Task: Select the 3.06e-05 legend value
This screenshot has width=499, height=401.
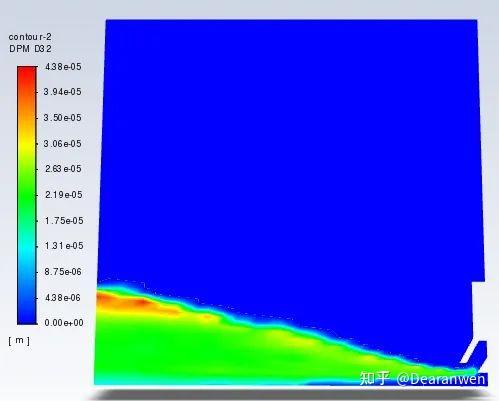Action: click(62, 144)
